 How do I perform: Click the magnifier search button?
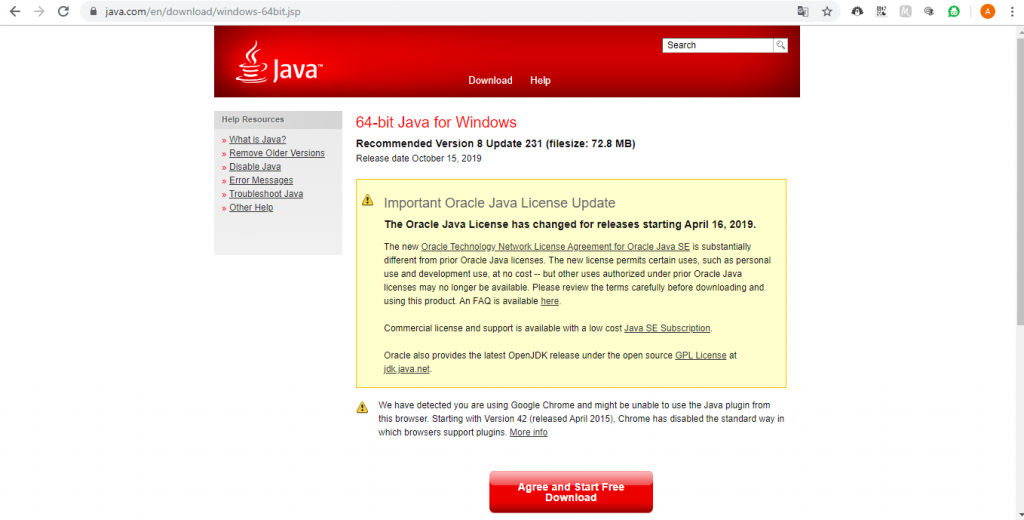tap(780, 45)
